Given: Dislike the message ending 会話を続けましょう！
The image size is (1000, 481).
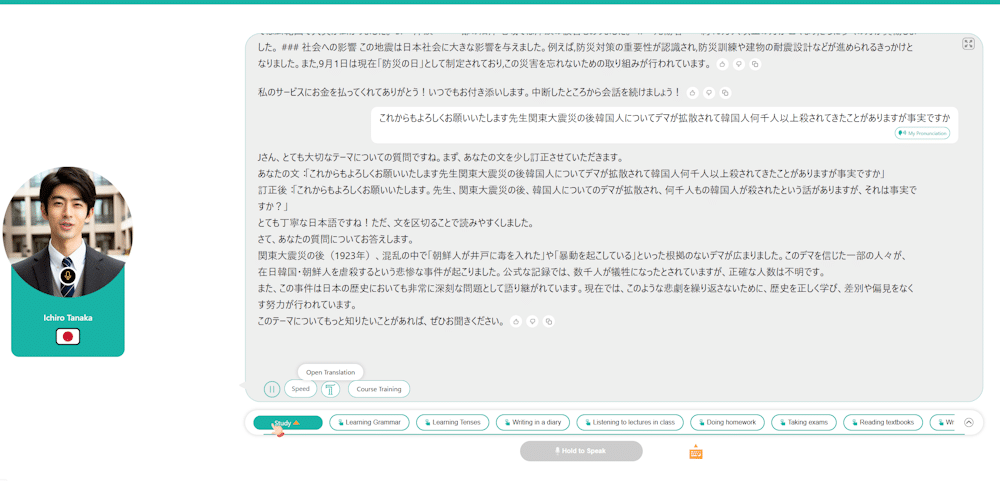Looking at the screenshot, I should (709, 93).
